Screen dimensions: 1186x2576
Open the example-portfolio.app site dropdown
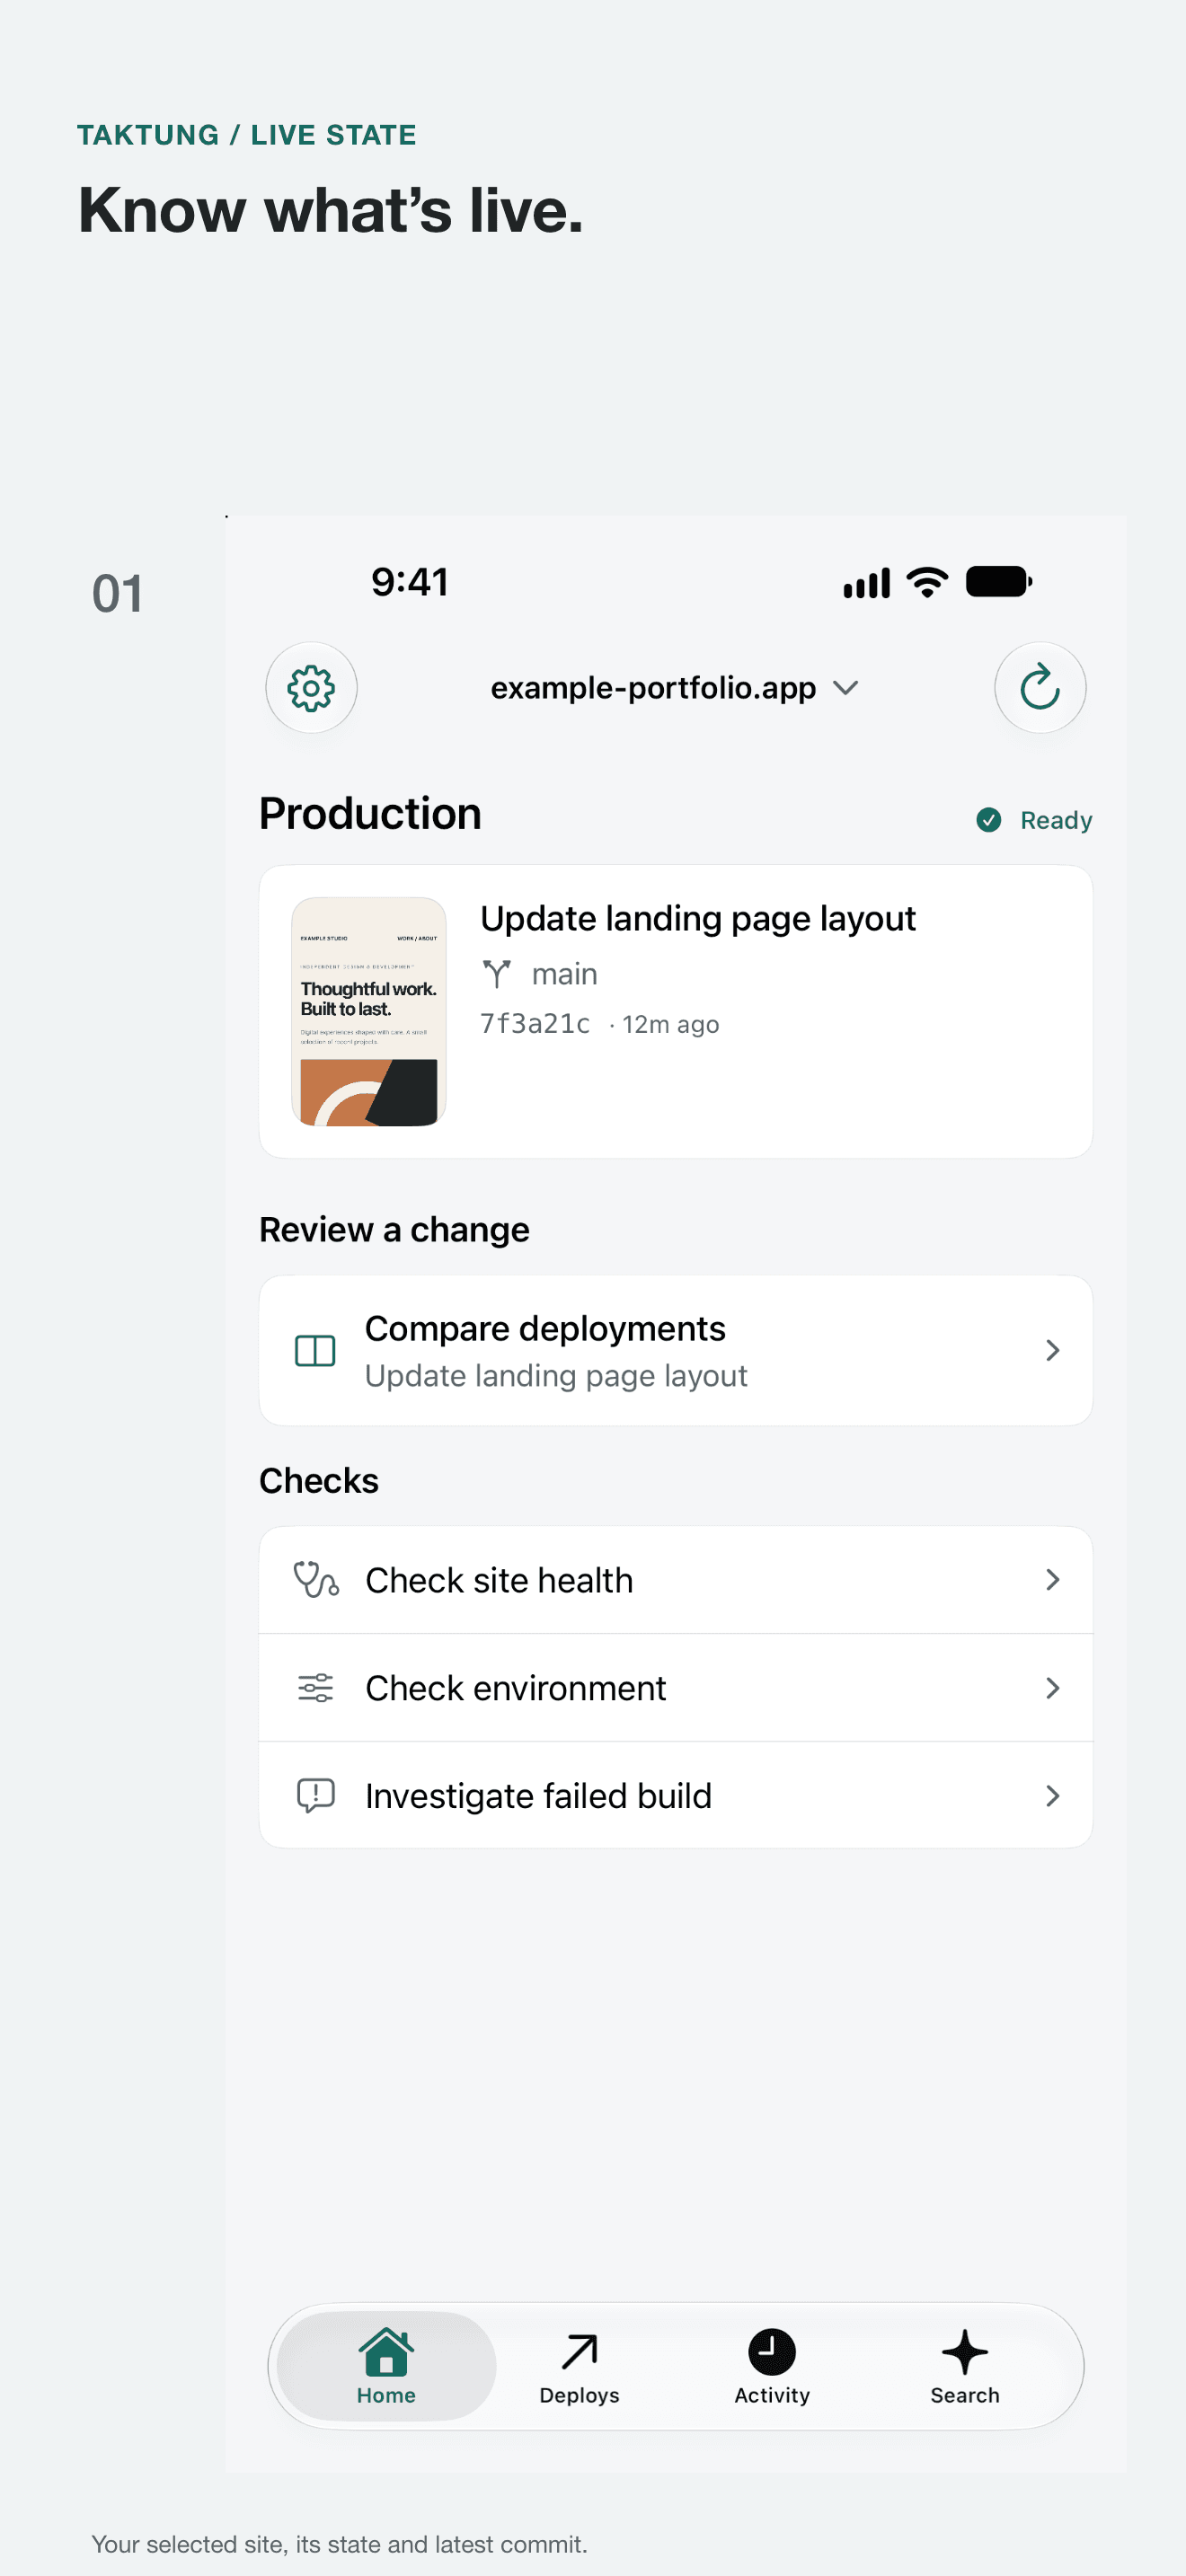pos(675,688)
